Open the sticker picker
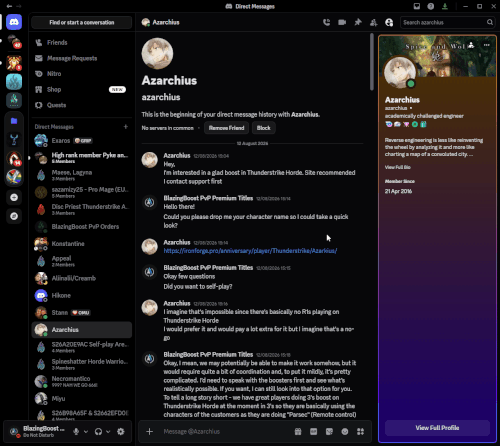Image resolution: width=500 pixels, height=446 pixels. click(x=329, y=431)
